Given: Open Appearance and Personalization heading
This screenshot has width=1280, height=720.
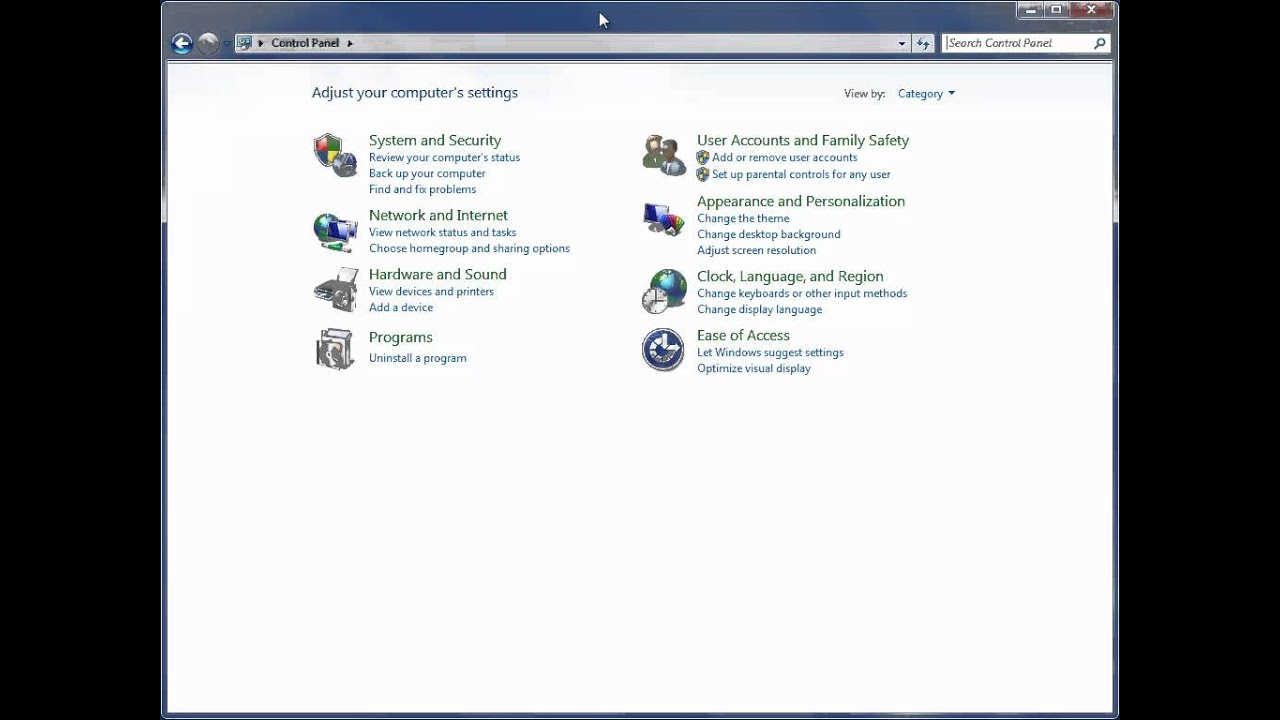Looking at the screenshot, I should (x=801, y=201).
